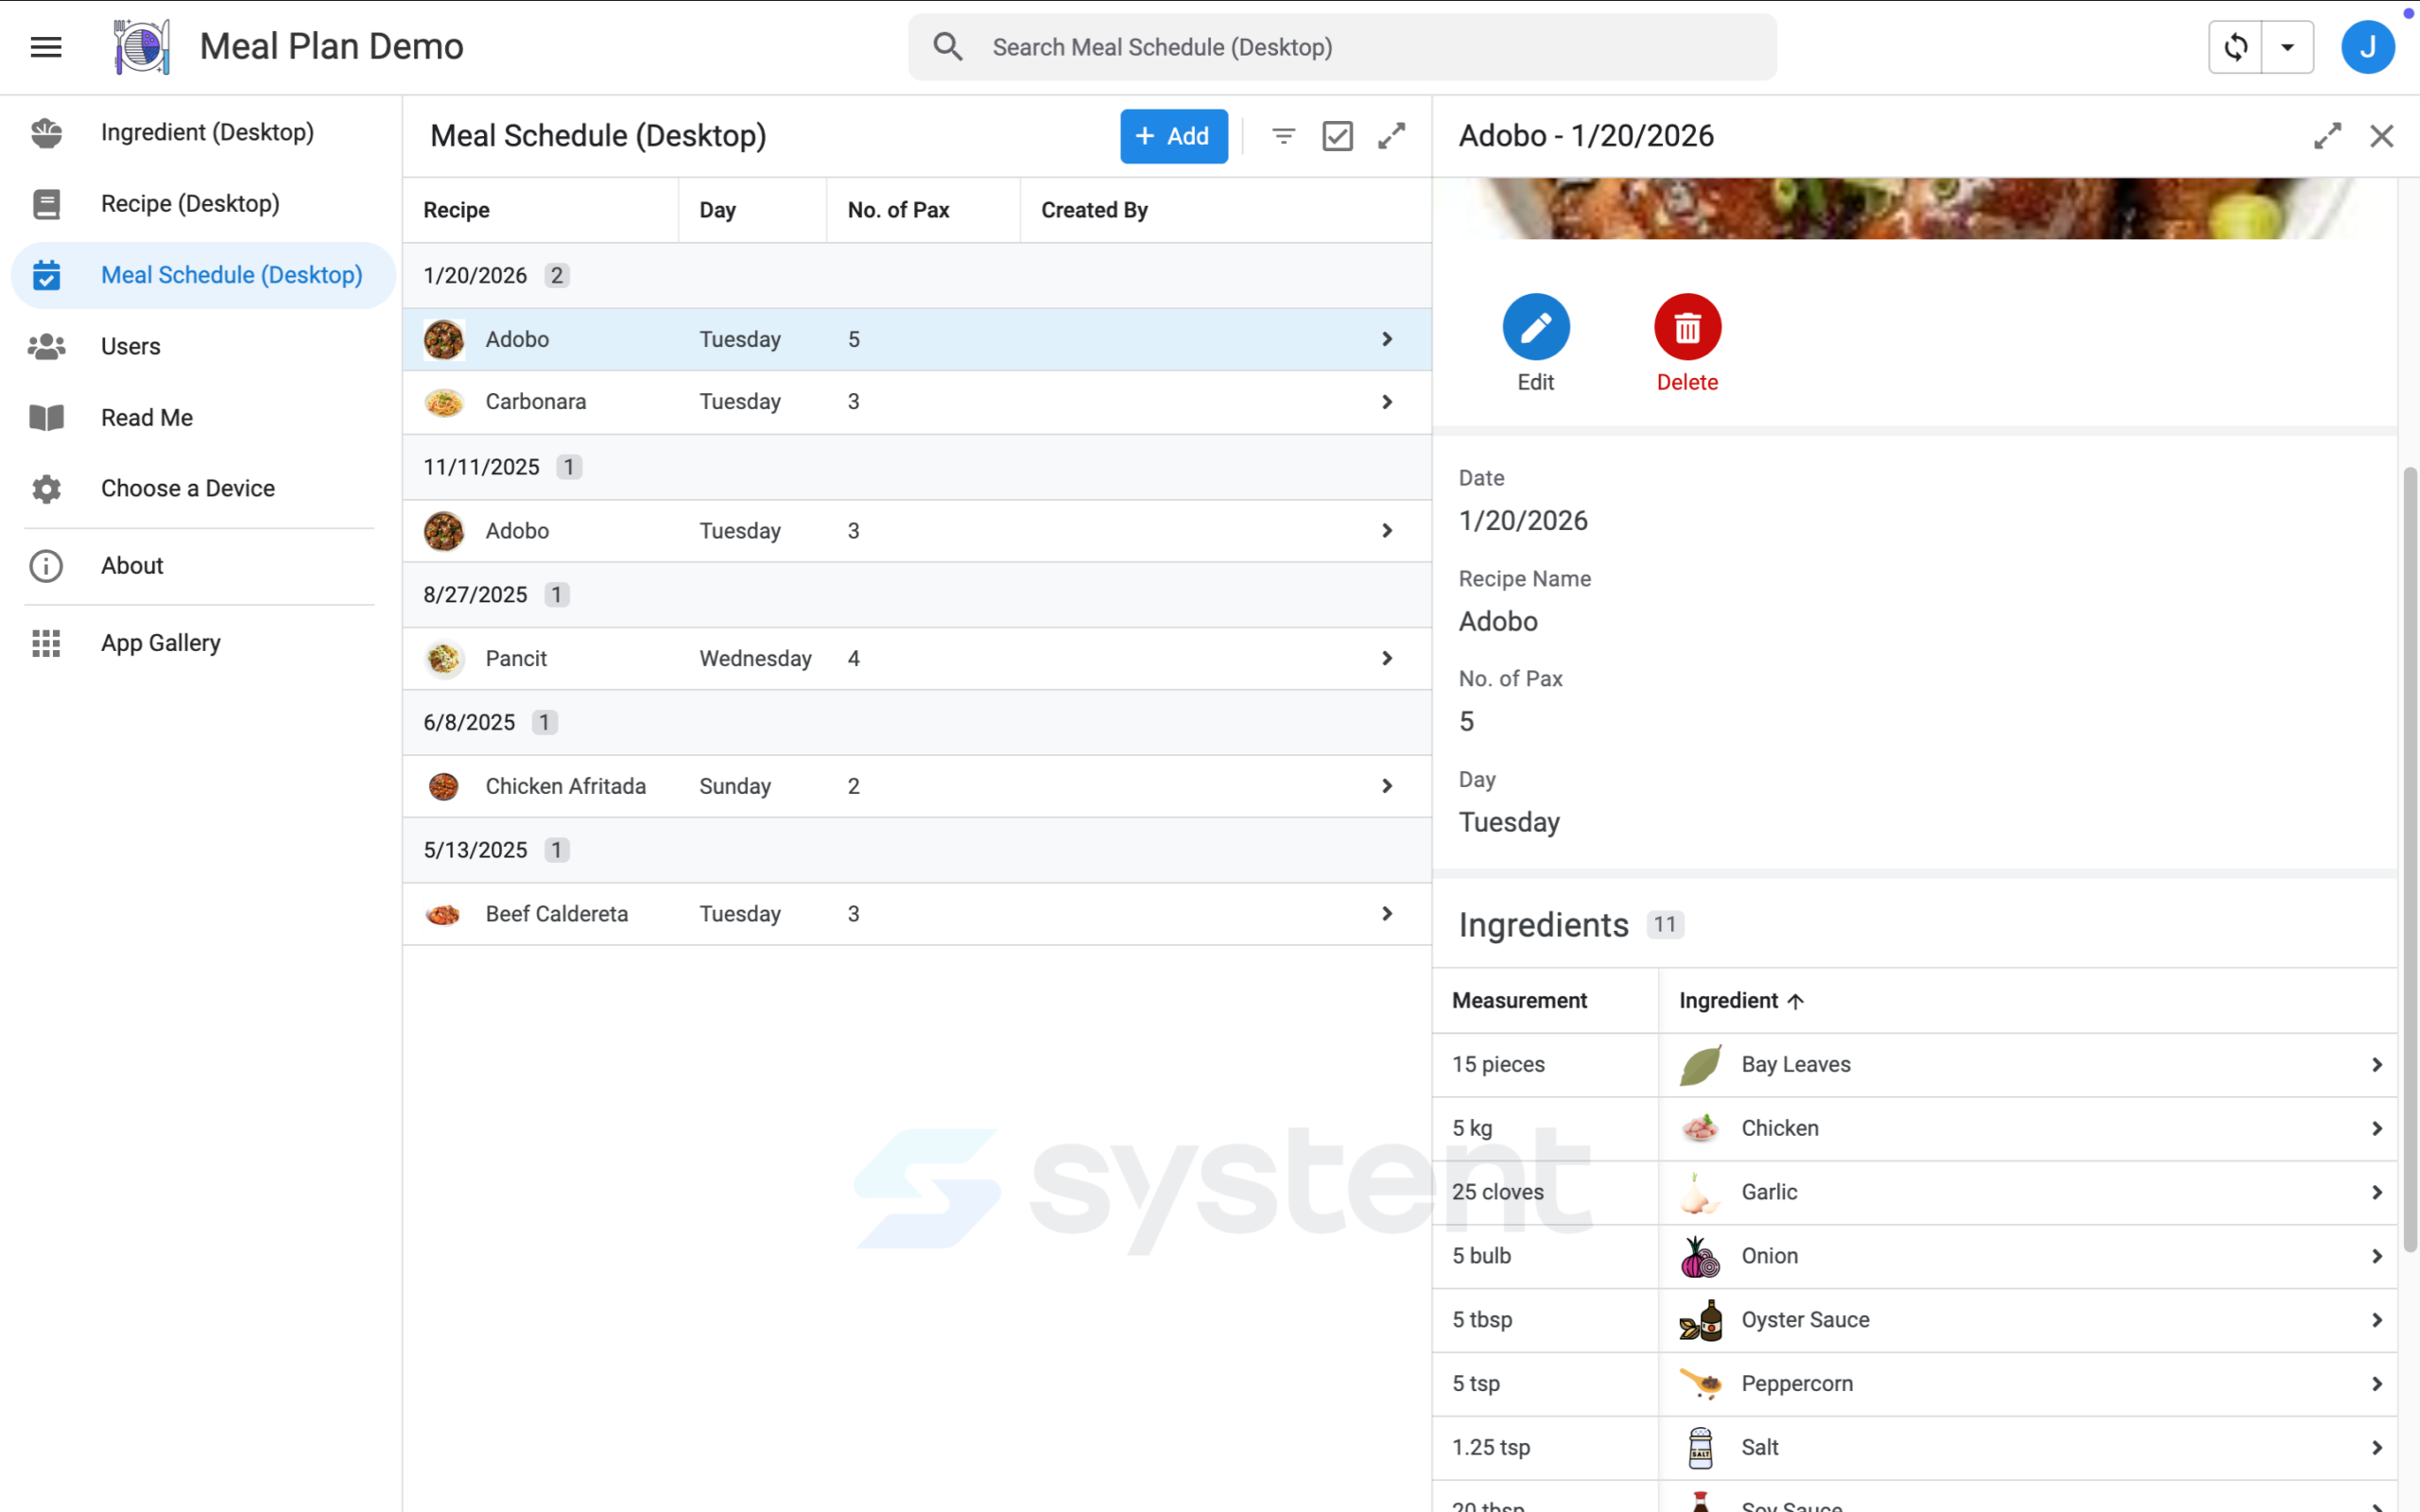Screen dimensions: 2420x1512
Task: Open the Peppercorn ingredient chevron
Action: pyautogui.click(x=2377, y=1384)
